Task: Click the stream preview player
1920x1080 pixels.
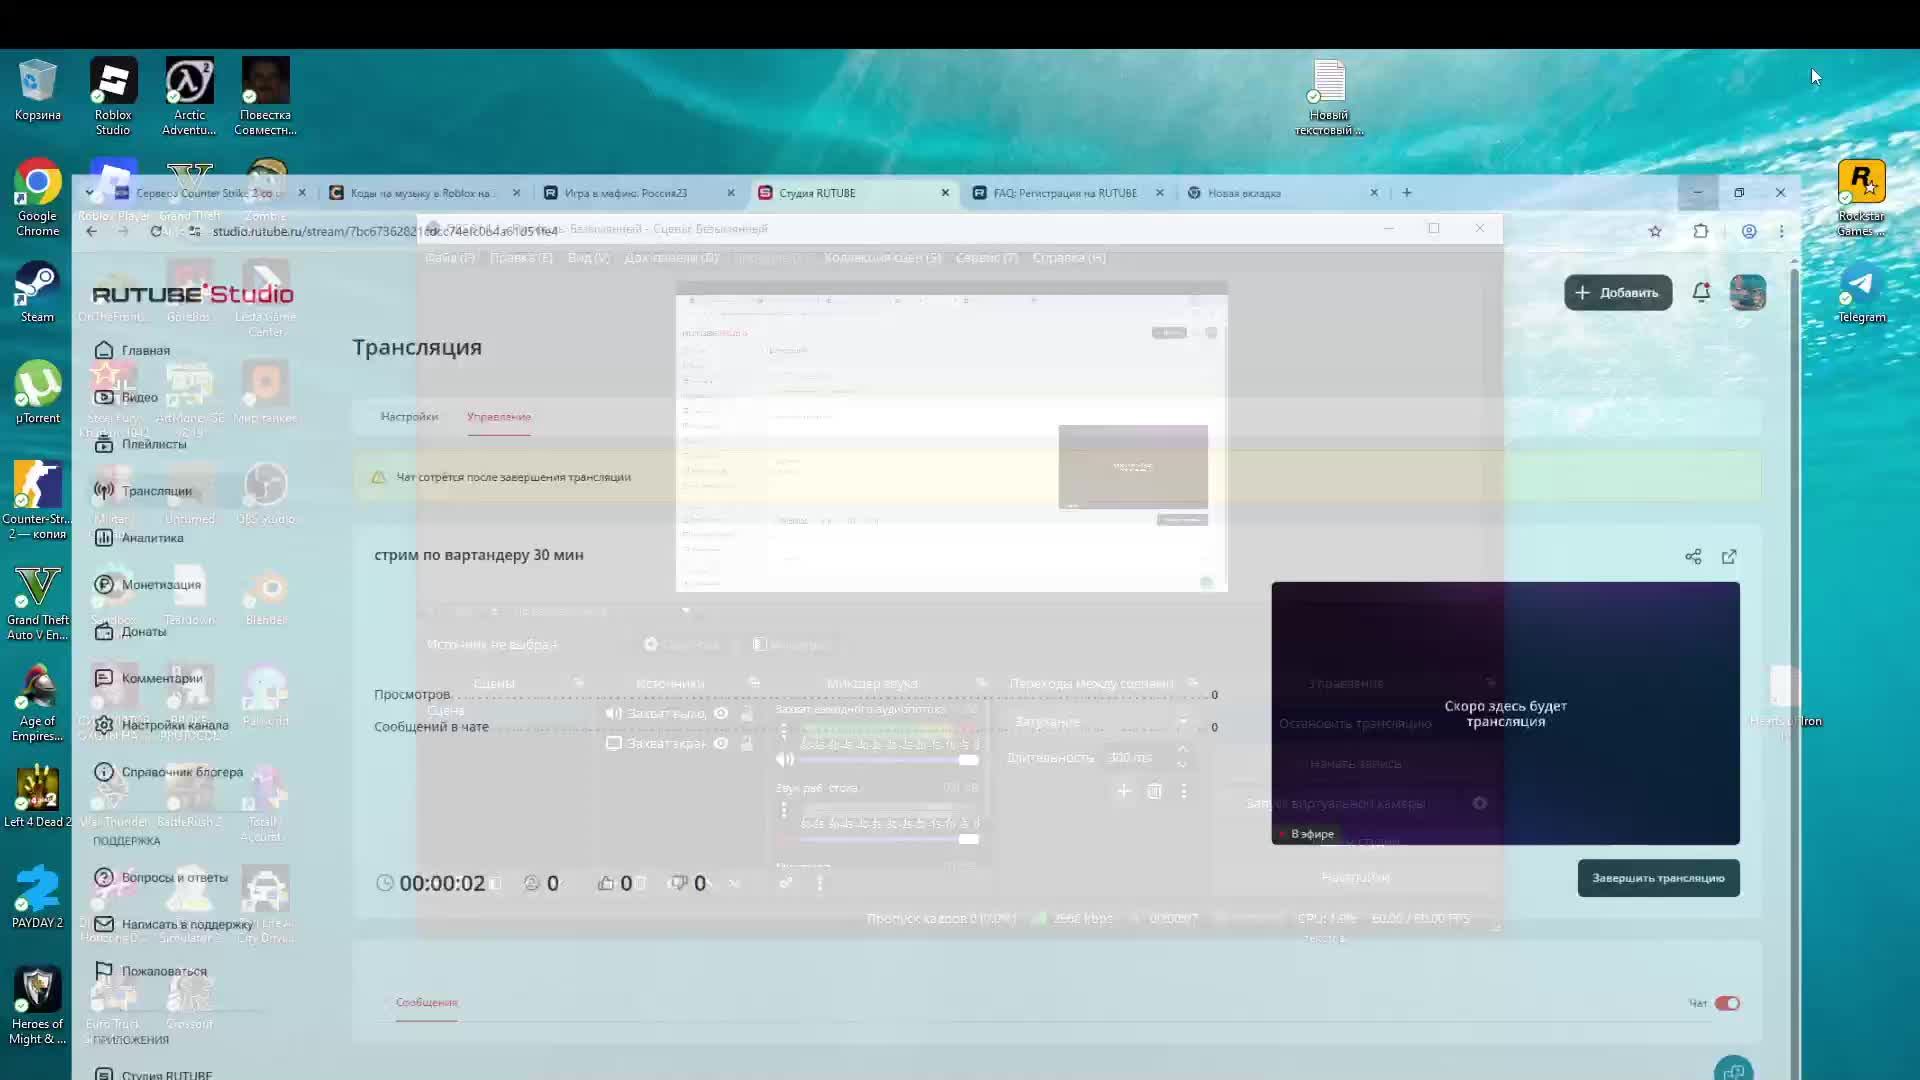Action: click(x=1505, y=713)
